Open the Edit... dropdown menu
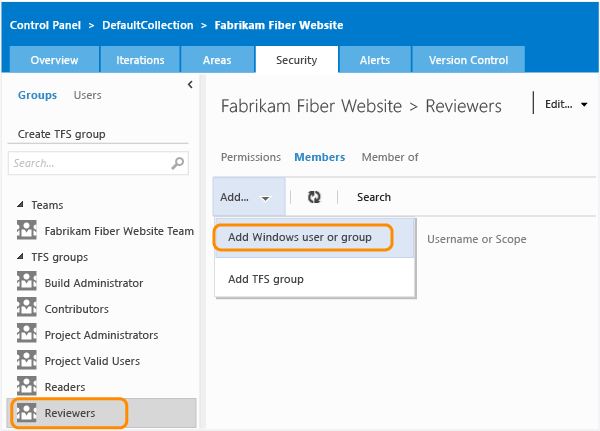The width and height of the screenshot is (600, 431). pyautogui.click(x=566, y=104)
